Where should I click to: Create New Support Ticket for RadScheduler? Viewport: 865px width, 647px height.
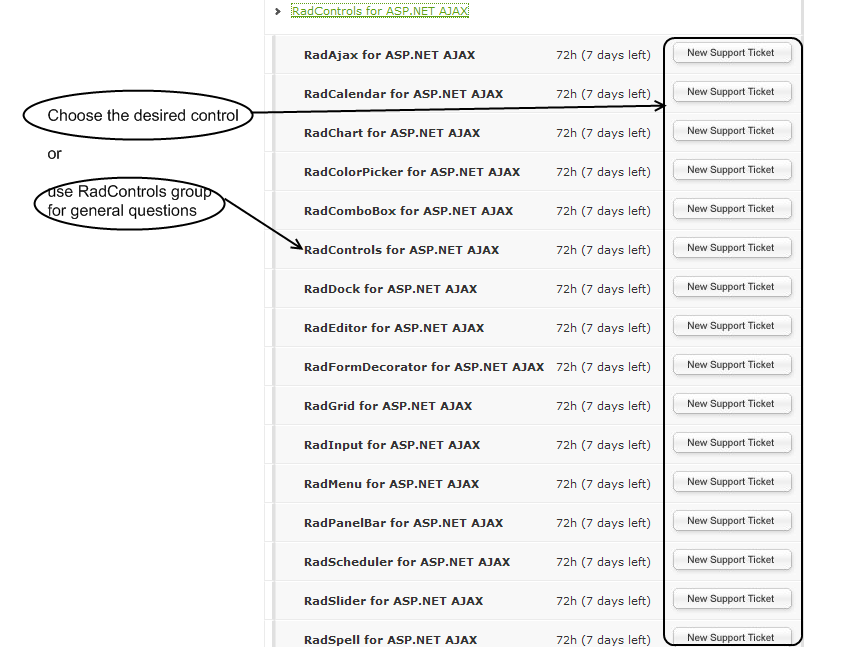(731, 560)
